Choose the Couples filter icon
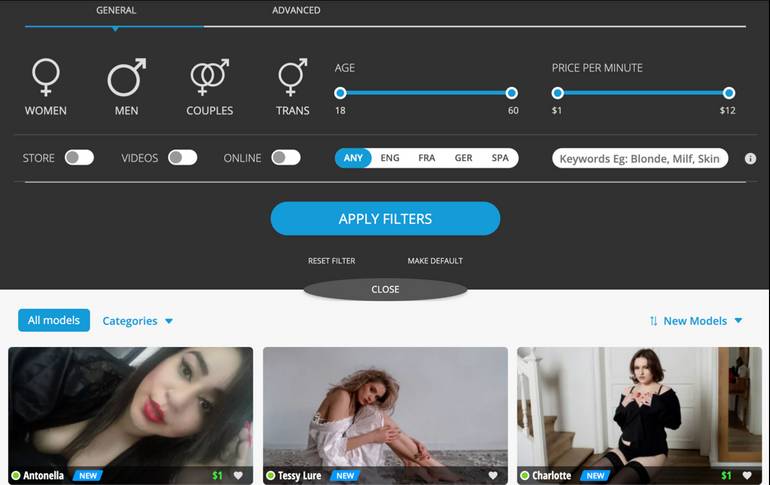The width and height of the screenshot is (770, 485). coord(210,77)
